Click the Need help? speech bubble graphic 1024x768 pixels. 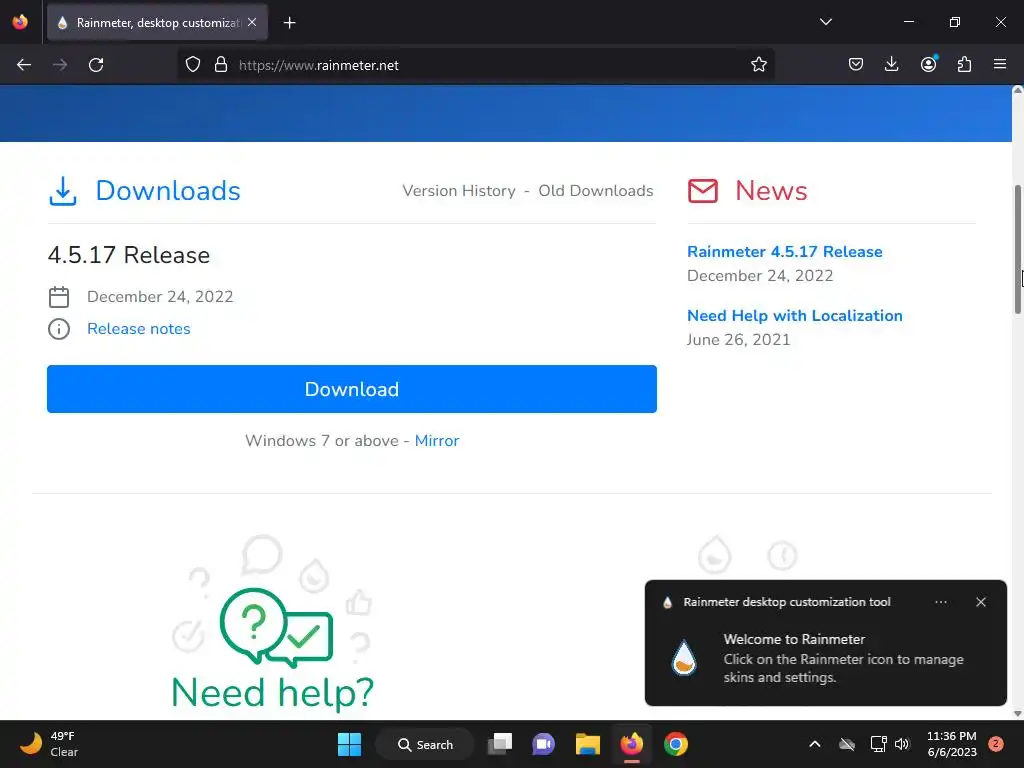click(276, 627)
